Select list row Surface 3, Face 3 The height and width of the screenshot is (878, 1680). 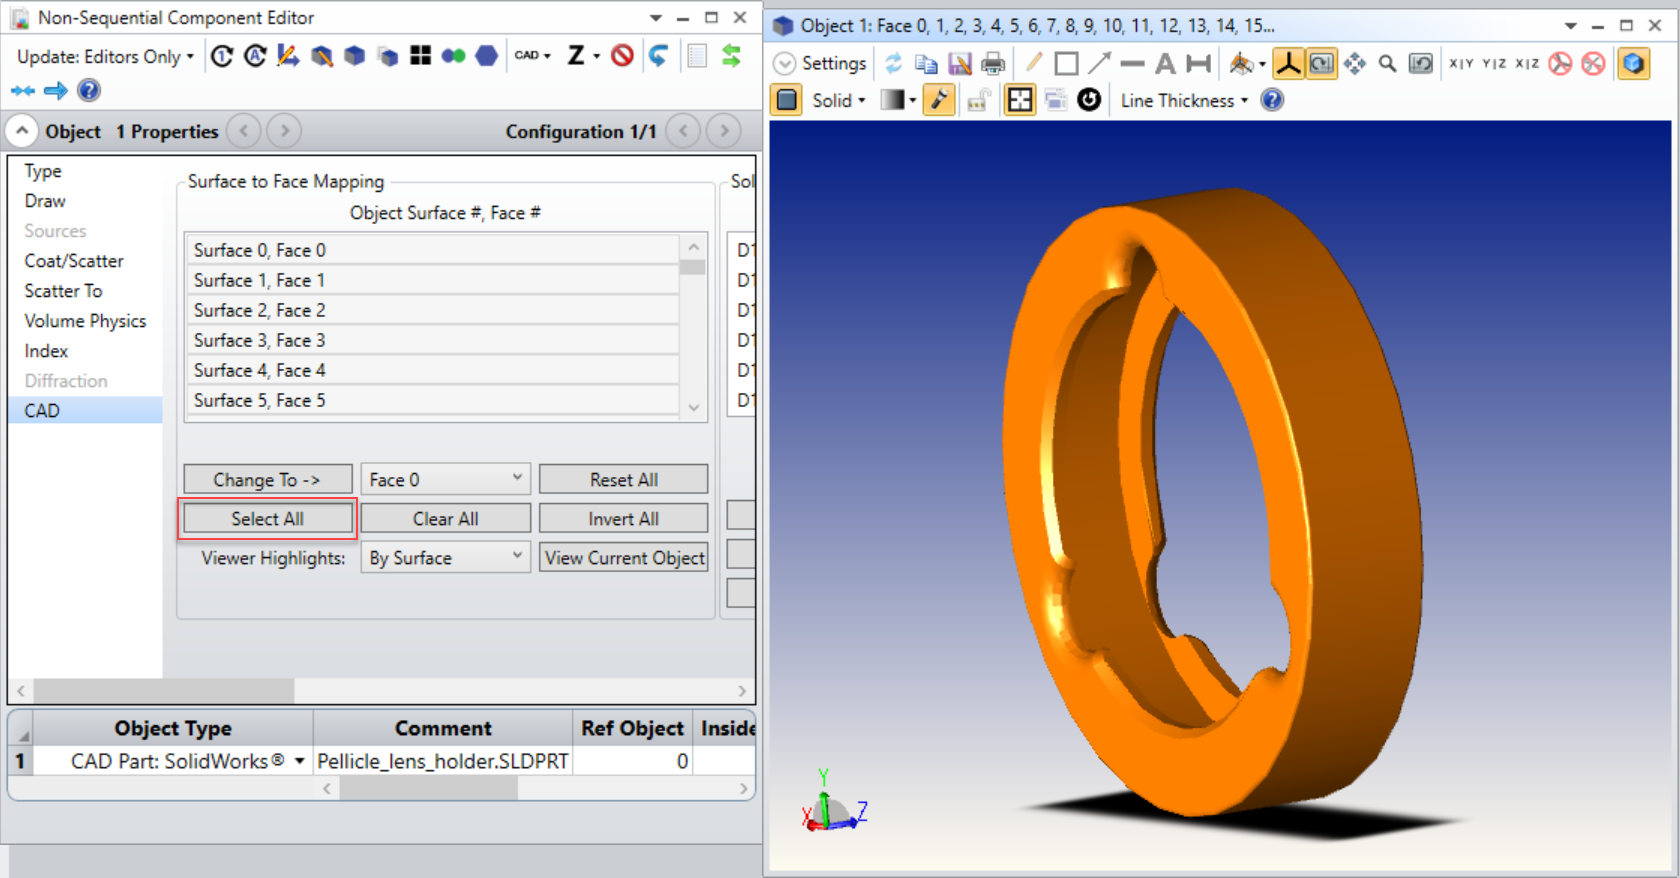tap(432, 340)
